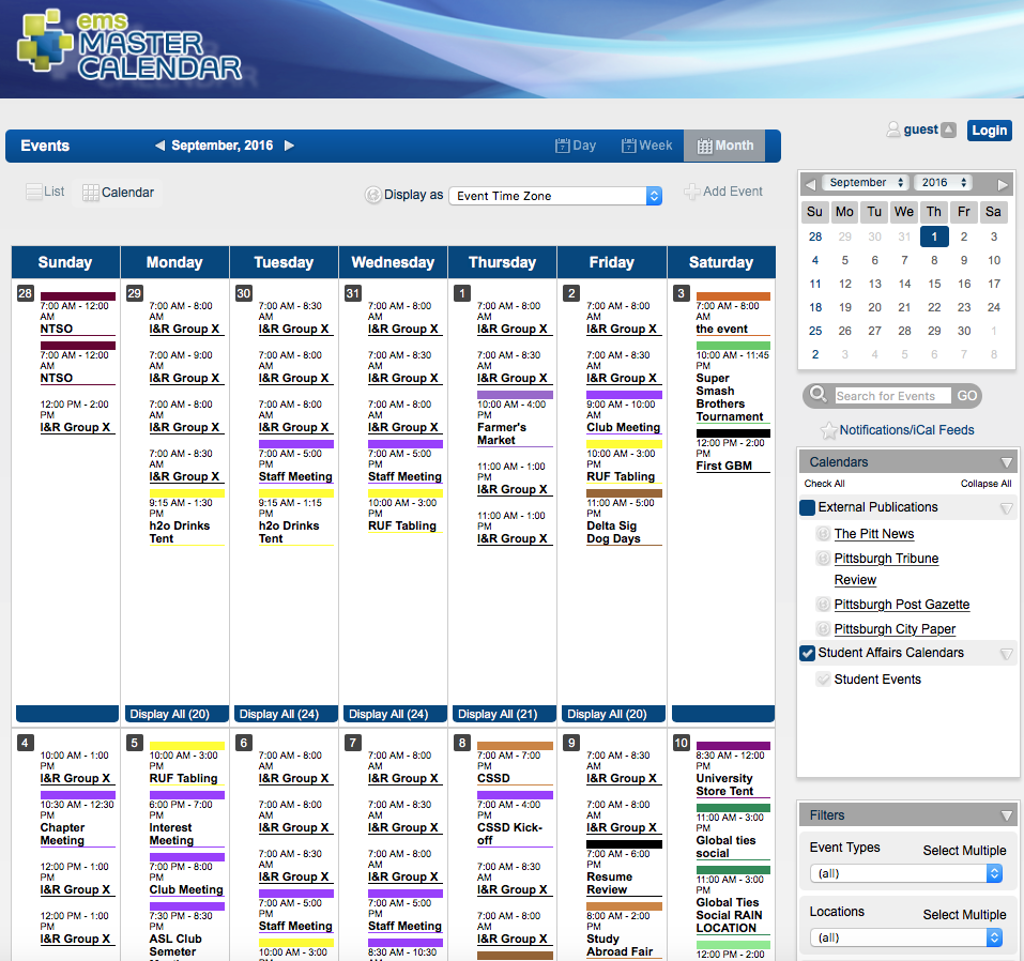Open Notifications/iCal Feeds via the star icon
The image size is (1024, 961).
pos(827,430)
